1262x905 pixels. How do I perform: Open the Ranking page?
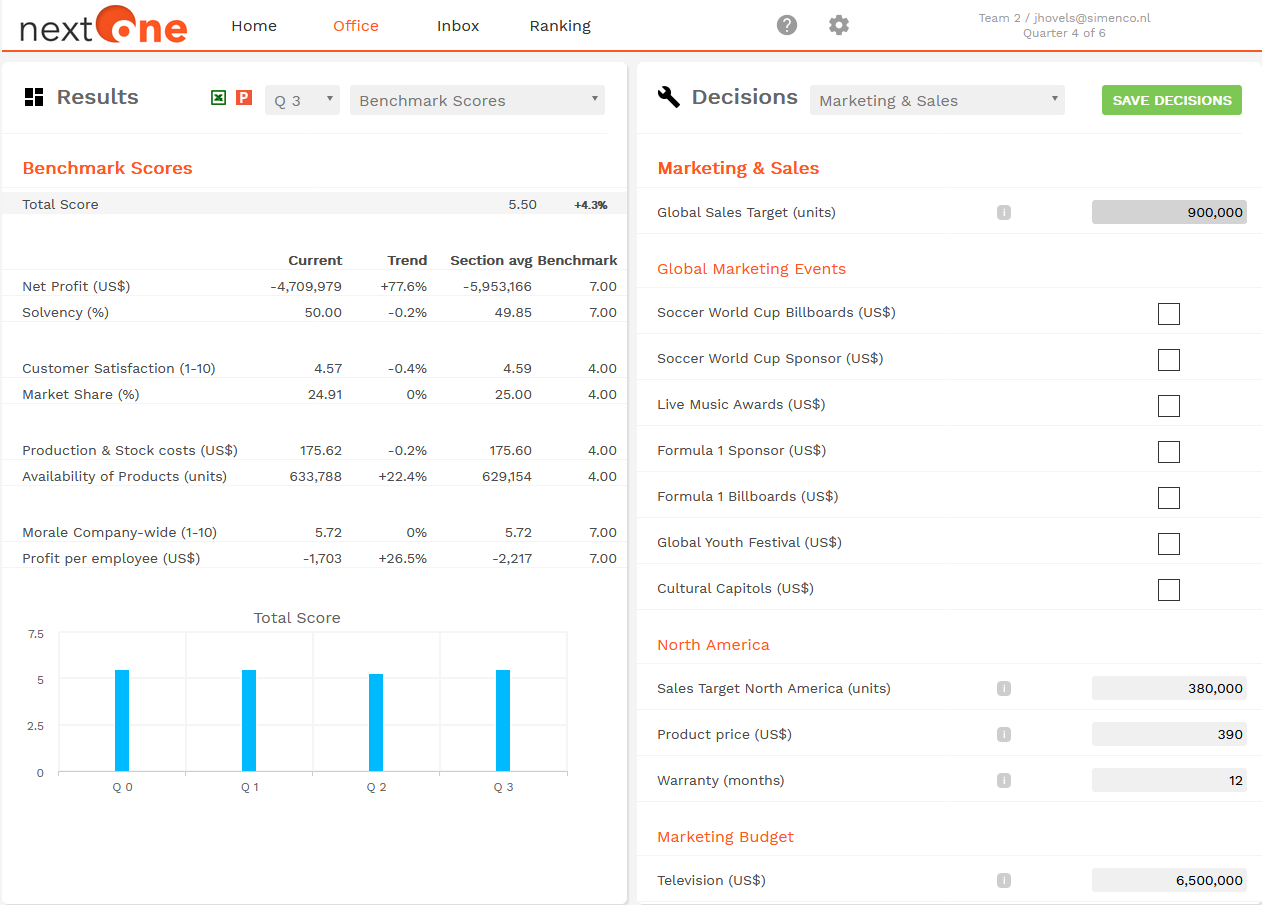coord(560,26)
